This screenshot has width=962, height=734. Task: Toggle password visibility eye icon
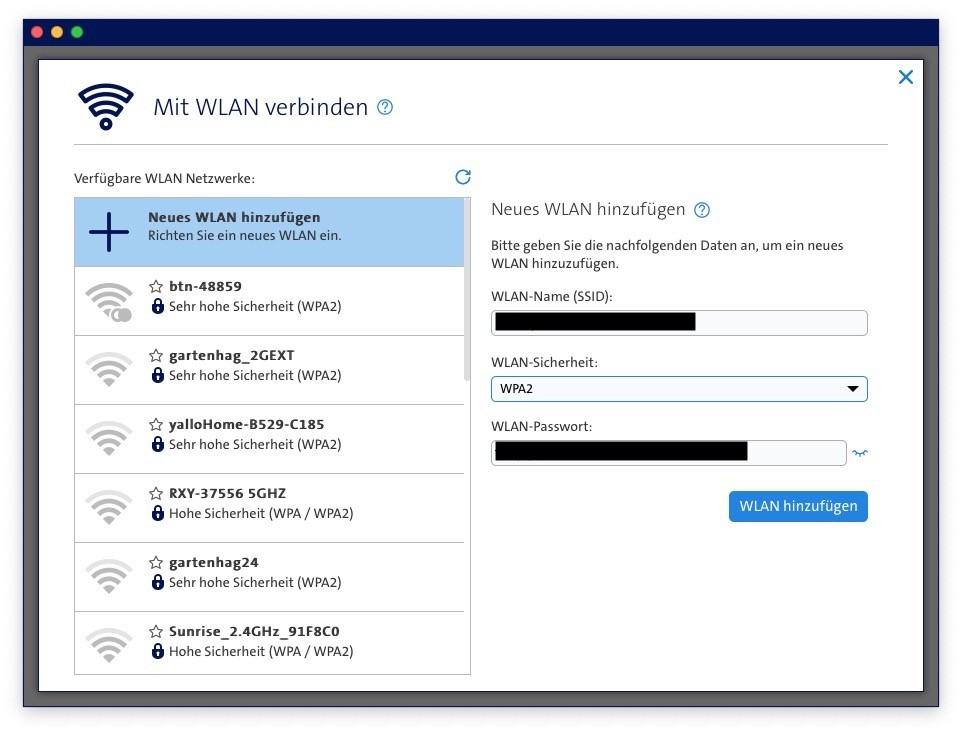(x=859, y=453)
